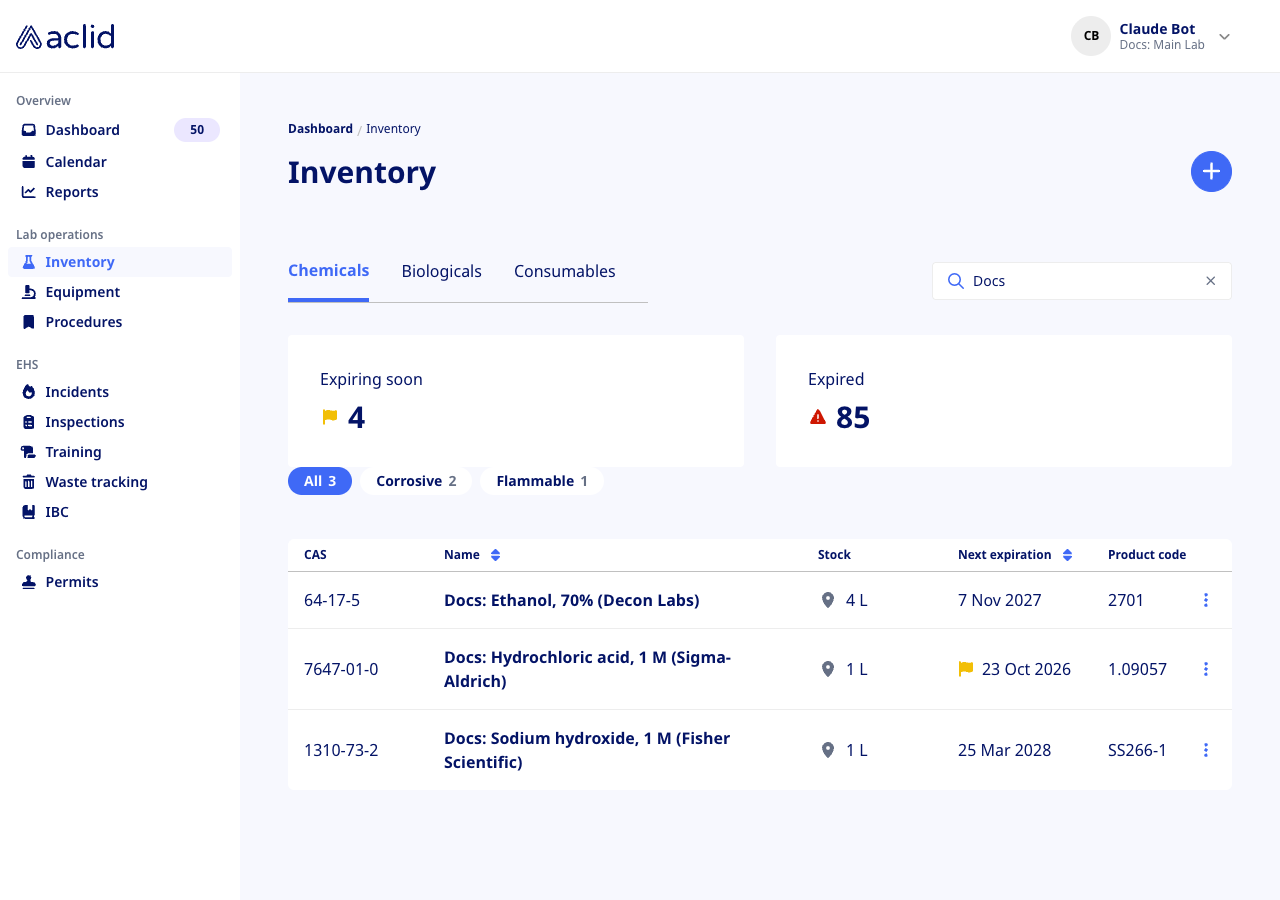The height and width of the screenshot is (900, 1280).
Task: Click the Expired 85 card
Action: coord(1004,401)
